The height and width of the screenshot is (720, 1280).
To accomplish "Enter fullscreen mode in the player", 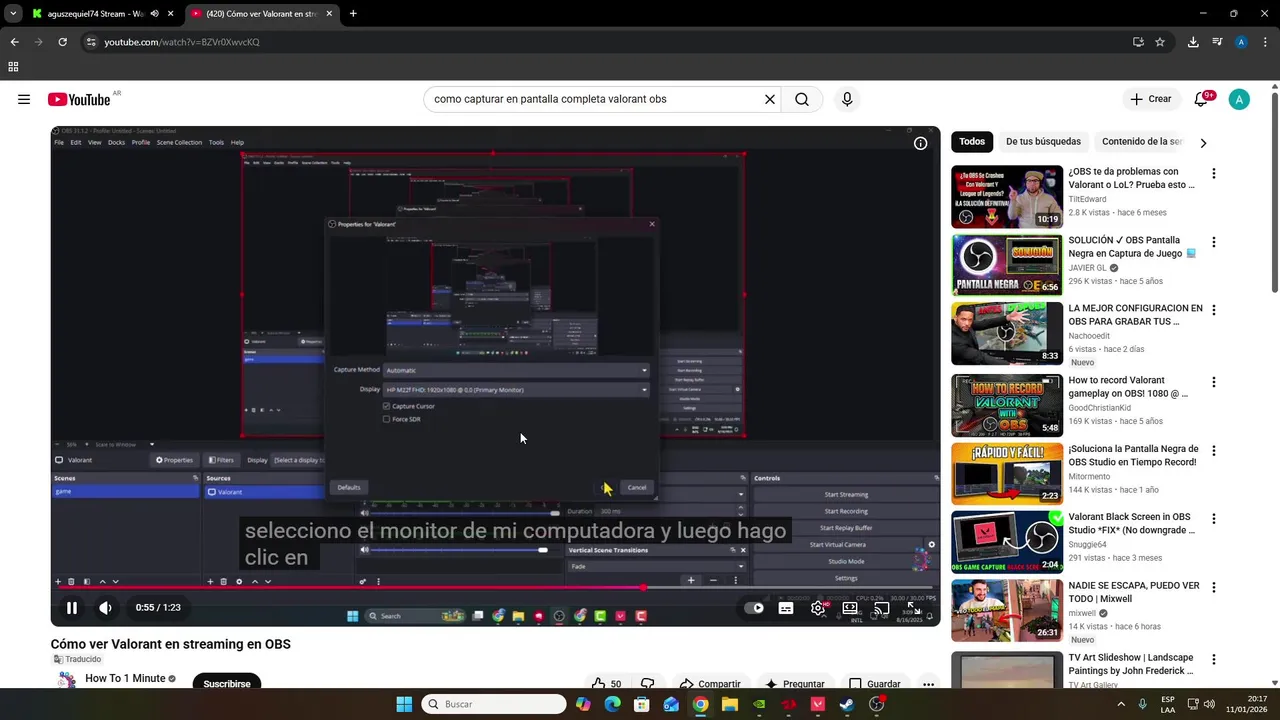I will point(913,607).
